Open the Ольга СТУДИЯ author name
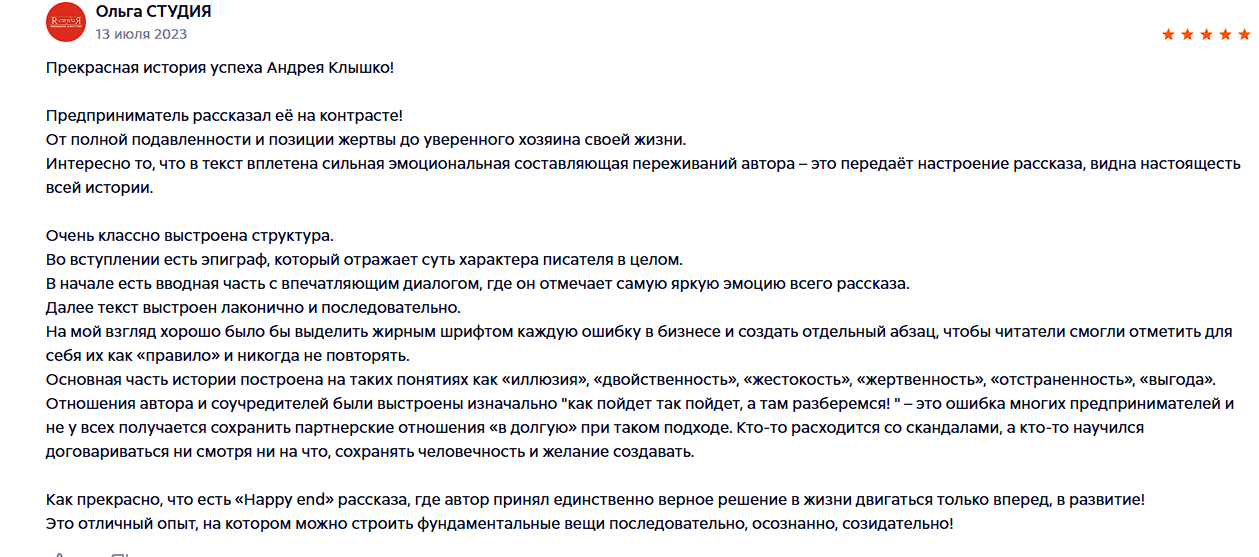This screenshot has height=557, width=1259. click(x=153, y=12)
